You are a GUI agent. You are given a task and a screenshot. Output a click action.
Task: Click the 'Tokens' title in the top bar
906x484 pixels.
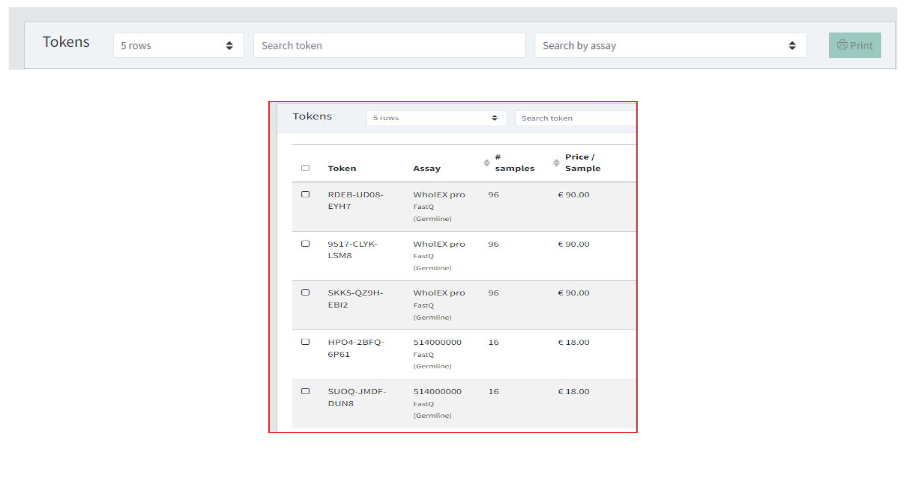click(x=66, y=42)
